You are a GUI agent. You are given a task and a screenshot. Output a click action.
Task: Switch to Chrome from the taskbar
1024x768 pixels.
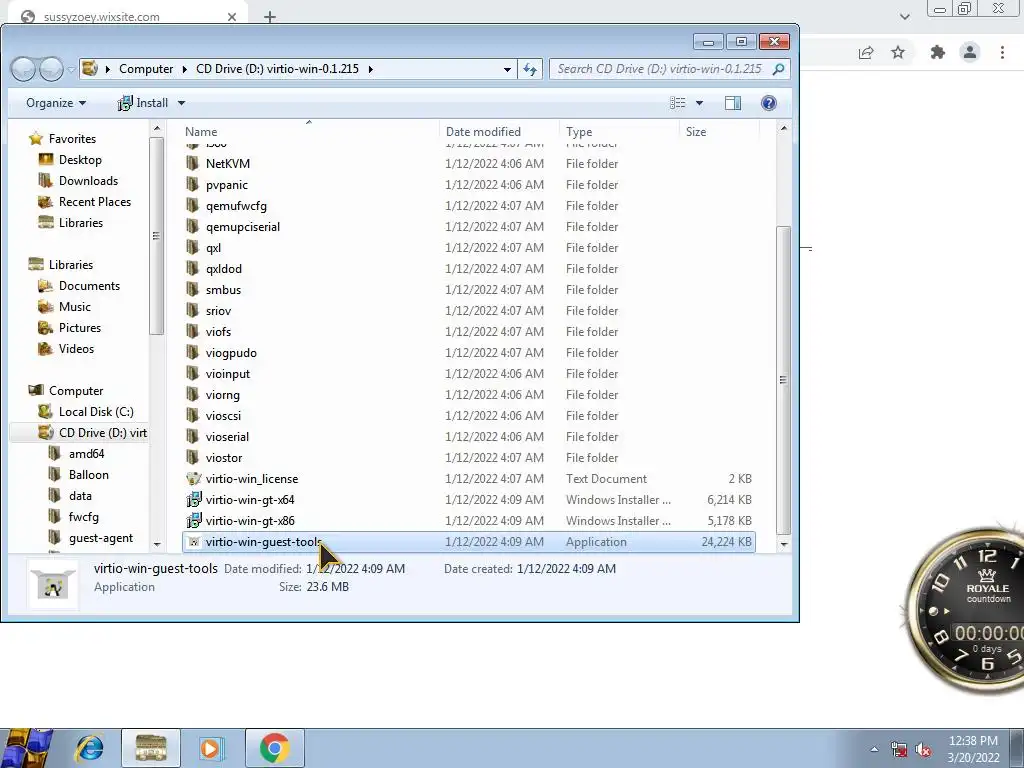click(x=275, y=748)
